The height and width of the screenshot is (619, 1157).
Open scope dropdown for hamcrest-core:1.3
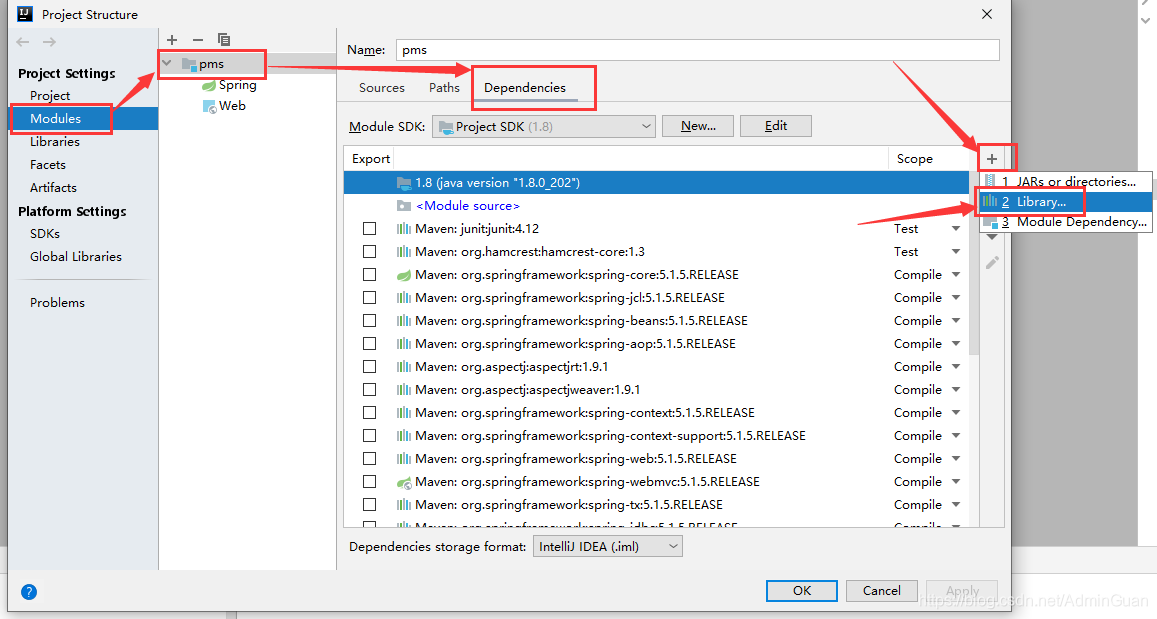[x=956, y=252]
